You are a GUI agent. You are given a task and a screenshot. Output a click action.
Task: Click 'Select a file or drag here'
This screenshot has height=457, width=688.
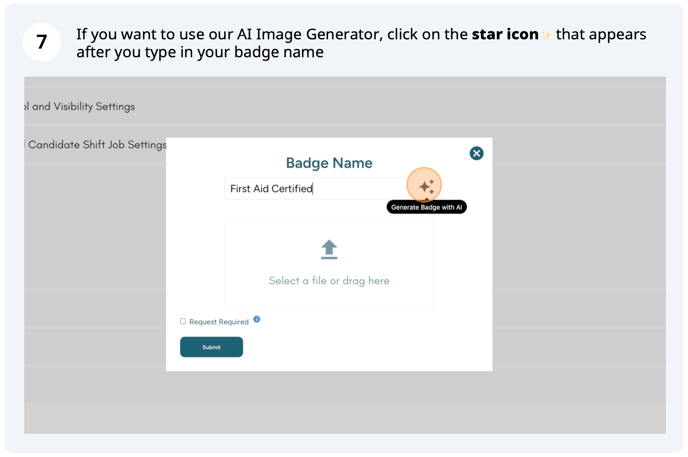(x=329, y=281)
